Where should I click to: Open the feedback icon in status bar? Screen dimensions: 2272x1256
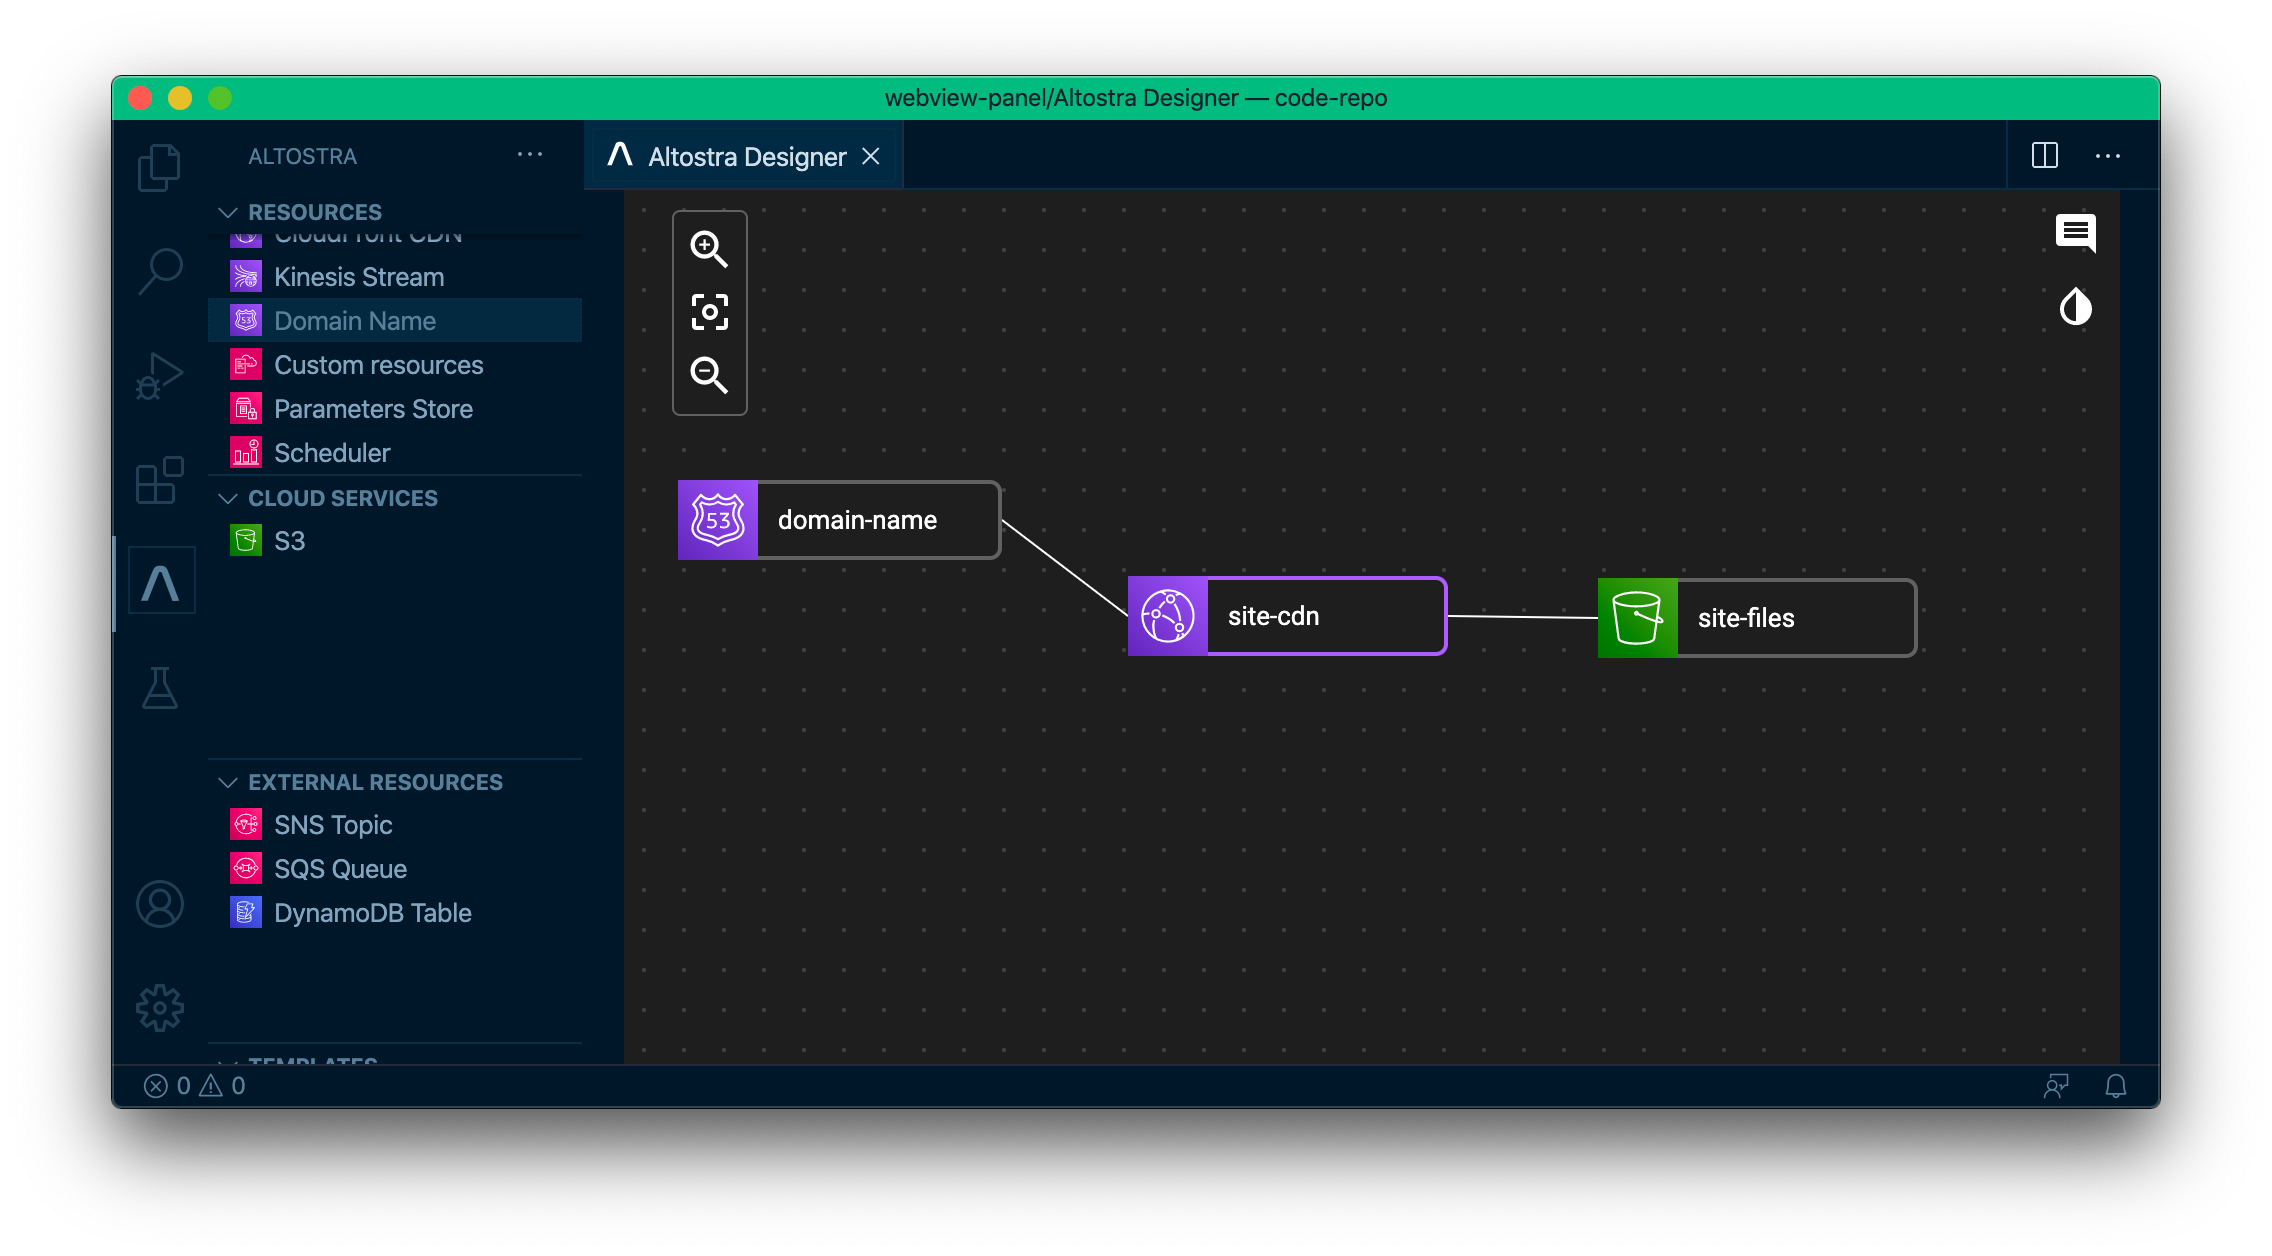tap(2056, 1086)
